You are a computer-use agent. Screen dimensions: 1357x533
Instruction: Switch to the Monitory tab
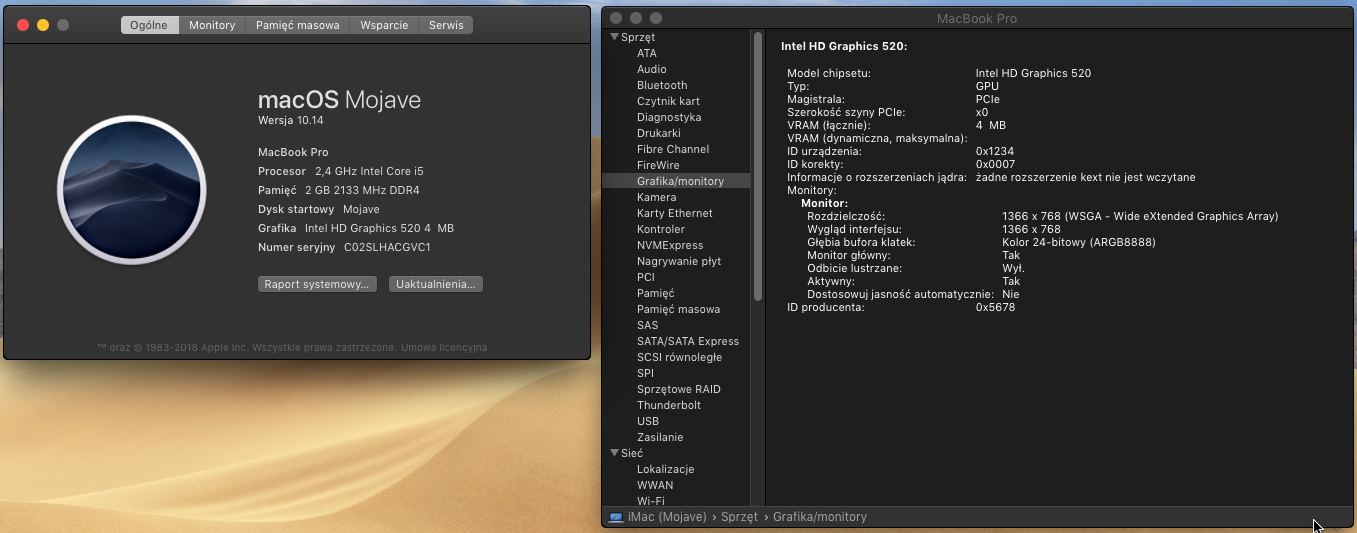point(212,25)
